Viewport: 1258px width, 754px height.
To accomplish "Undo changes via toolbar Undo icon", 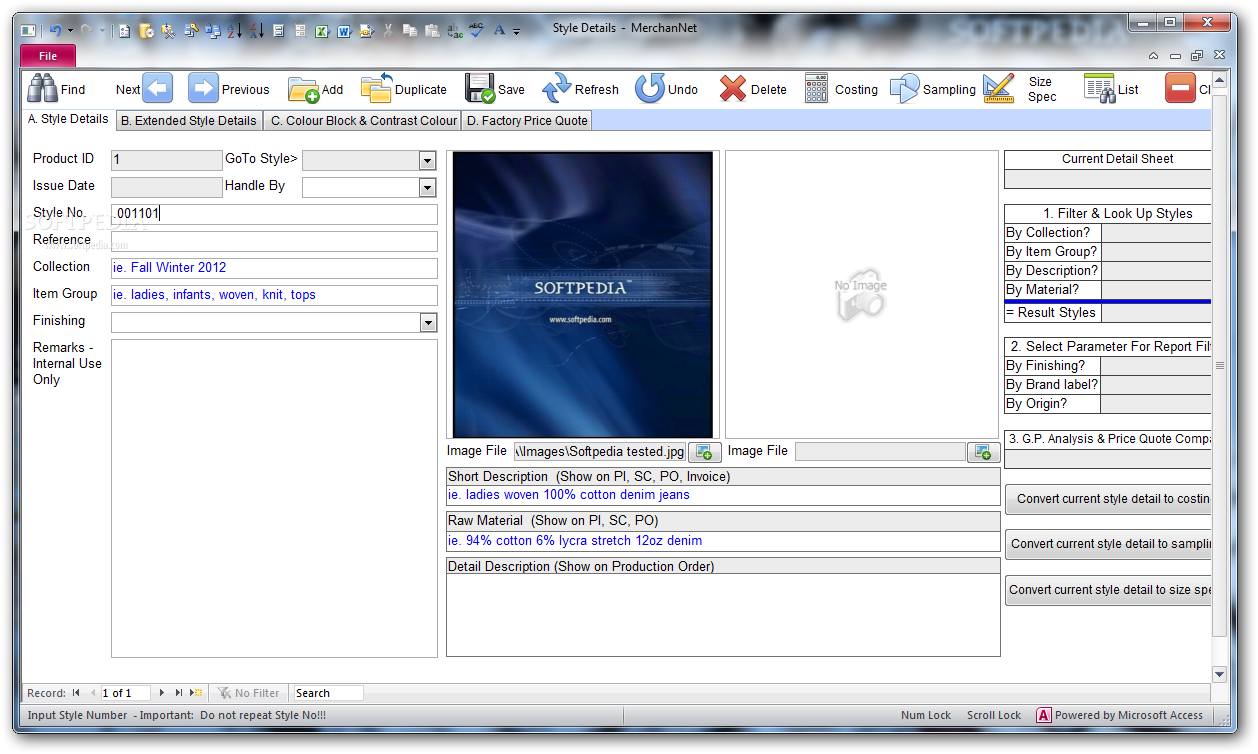I will click(650, 89).
